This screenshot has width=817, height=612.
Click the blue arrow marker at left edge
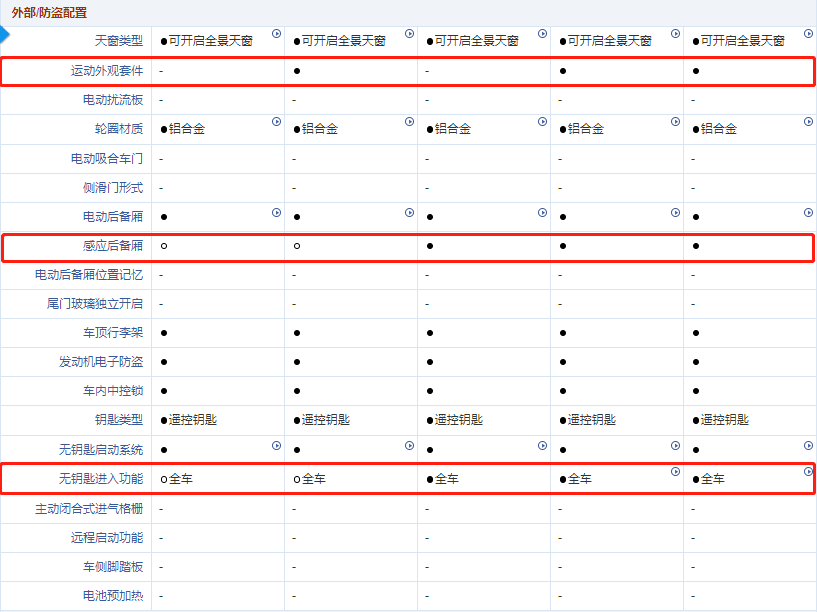(5, 35)
